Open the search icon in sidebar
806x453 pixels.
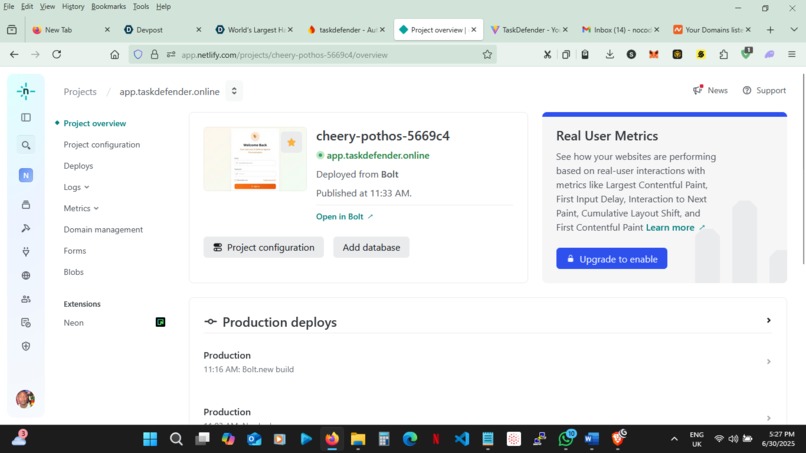pos(26,146)
